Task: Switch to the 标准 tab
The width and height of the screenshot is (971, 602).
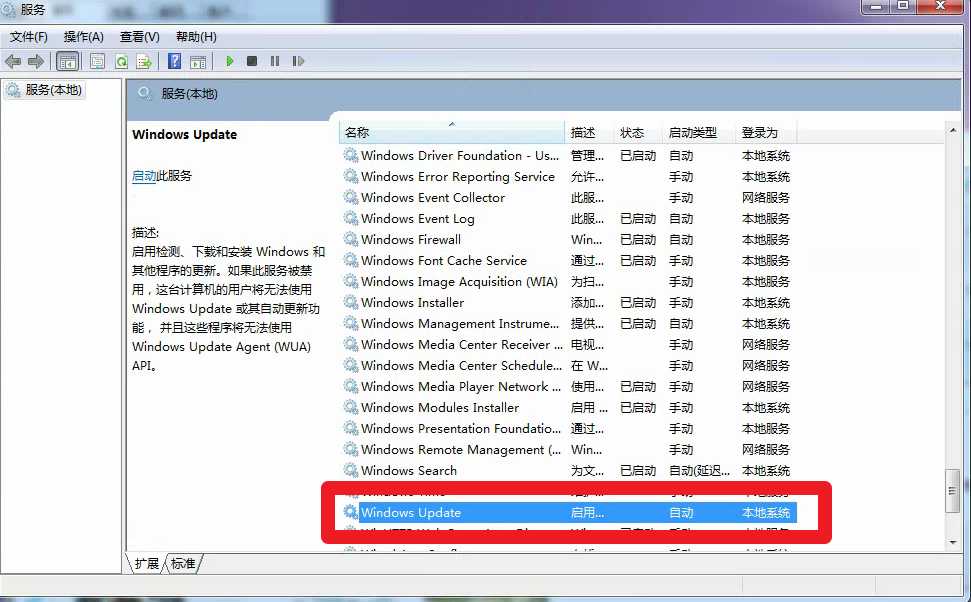Action: coord(183,563)
